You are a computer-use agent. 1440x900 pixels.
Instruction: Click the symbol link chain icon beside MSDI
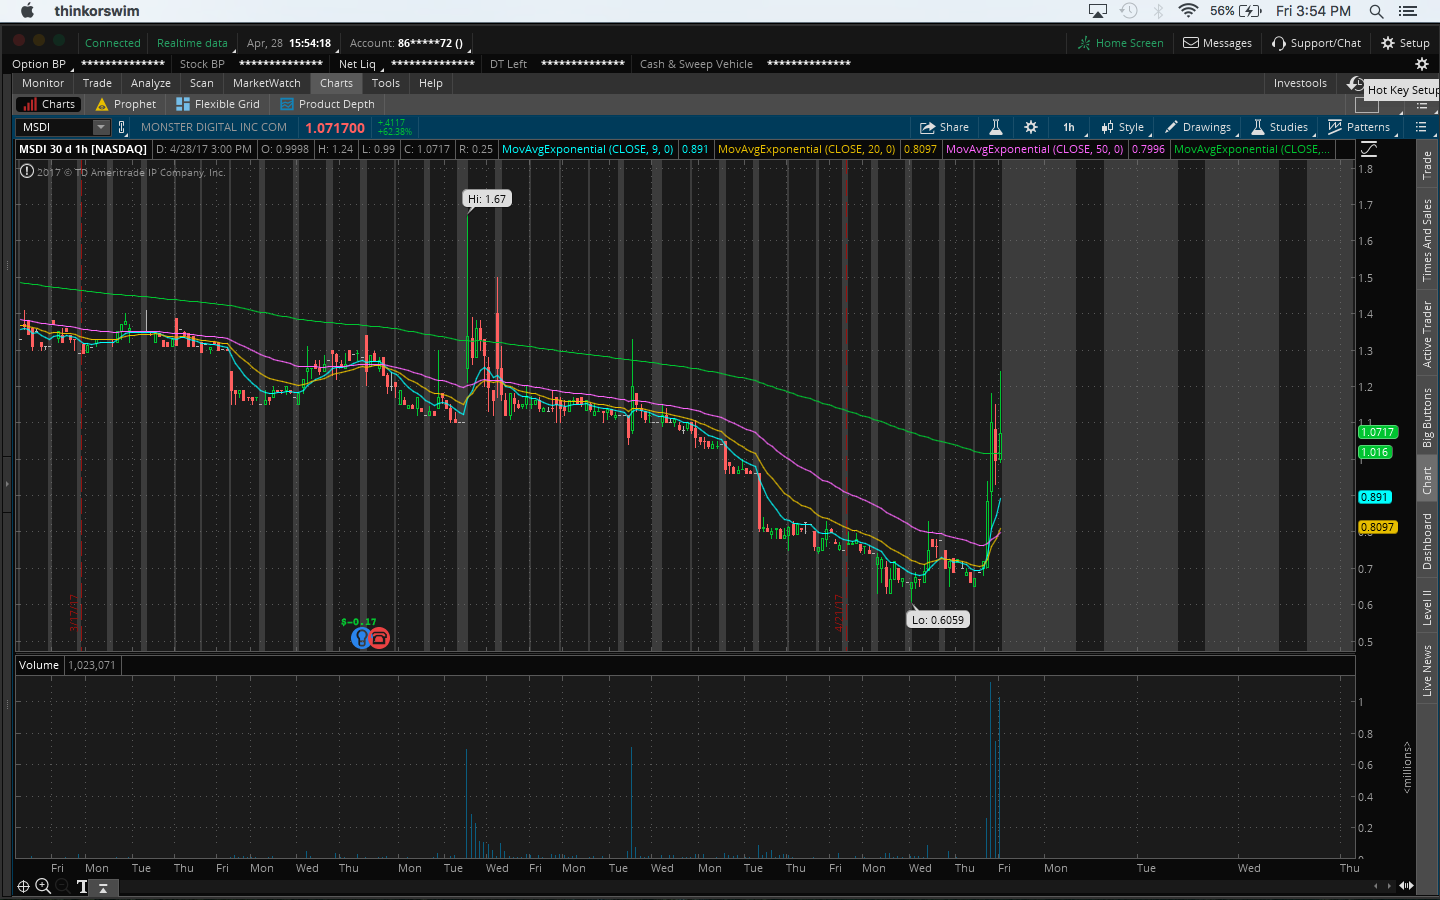point(122,127)
